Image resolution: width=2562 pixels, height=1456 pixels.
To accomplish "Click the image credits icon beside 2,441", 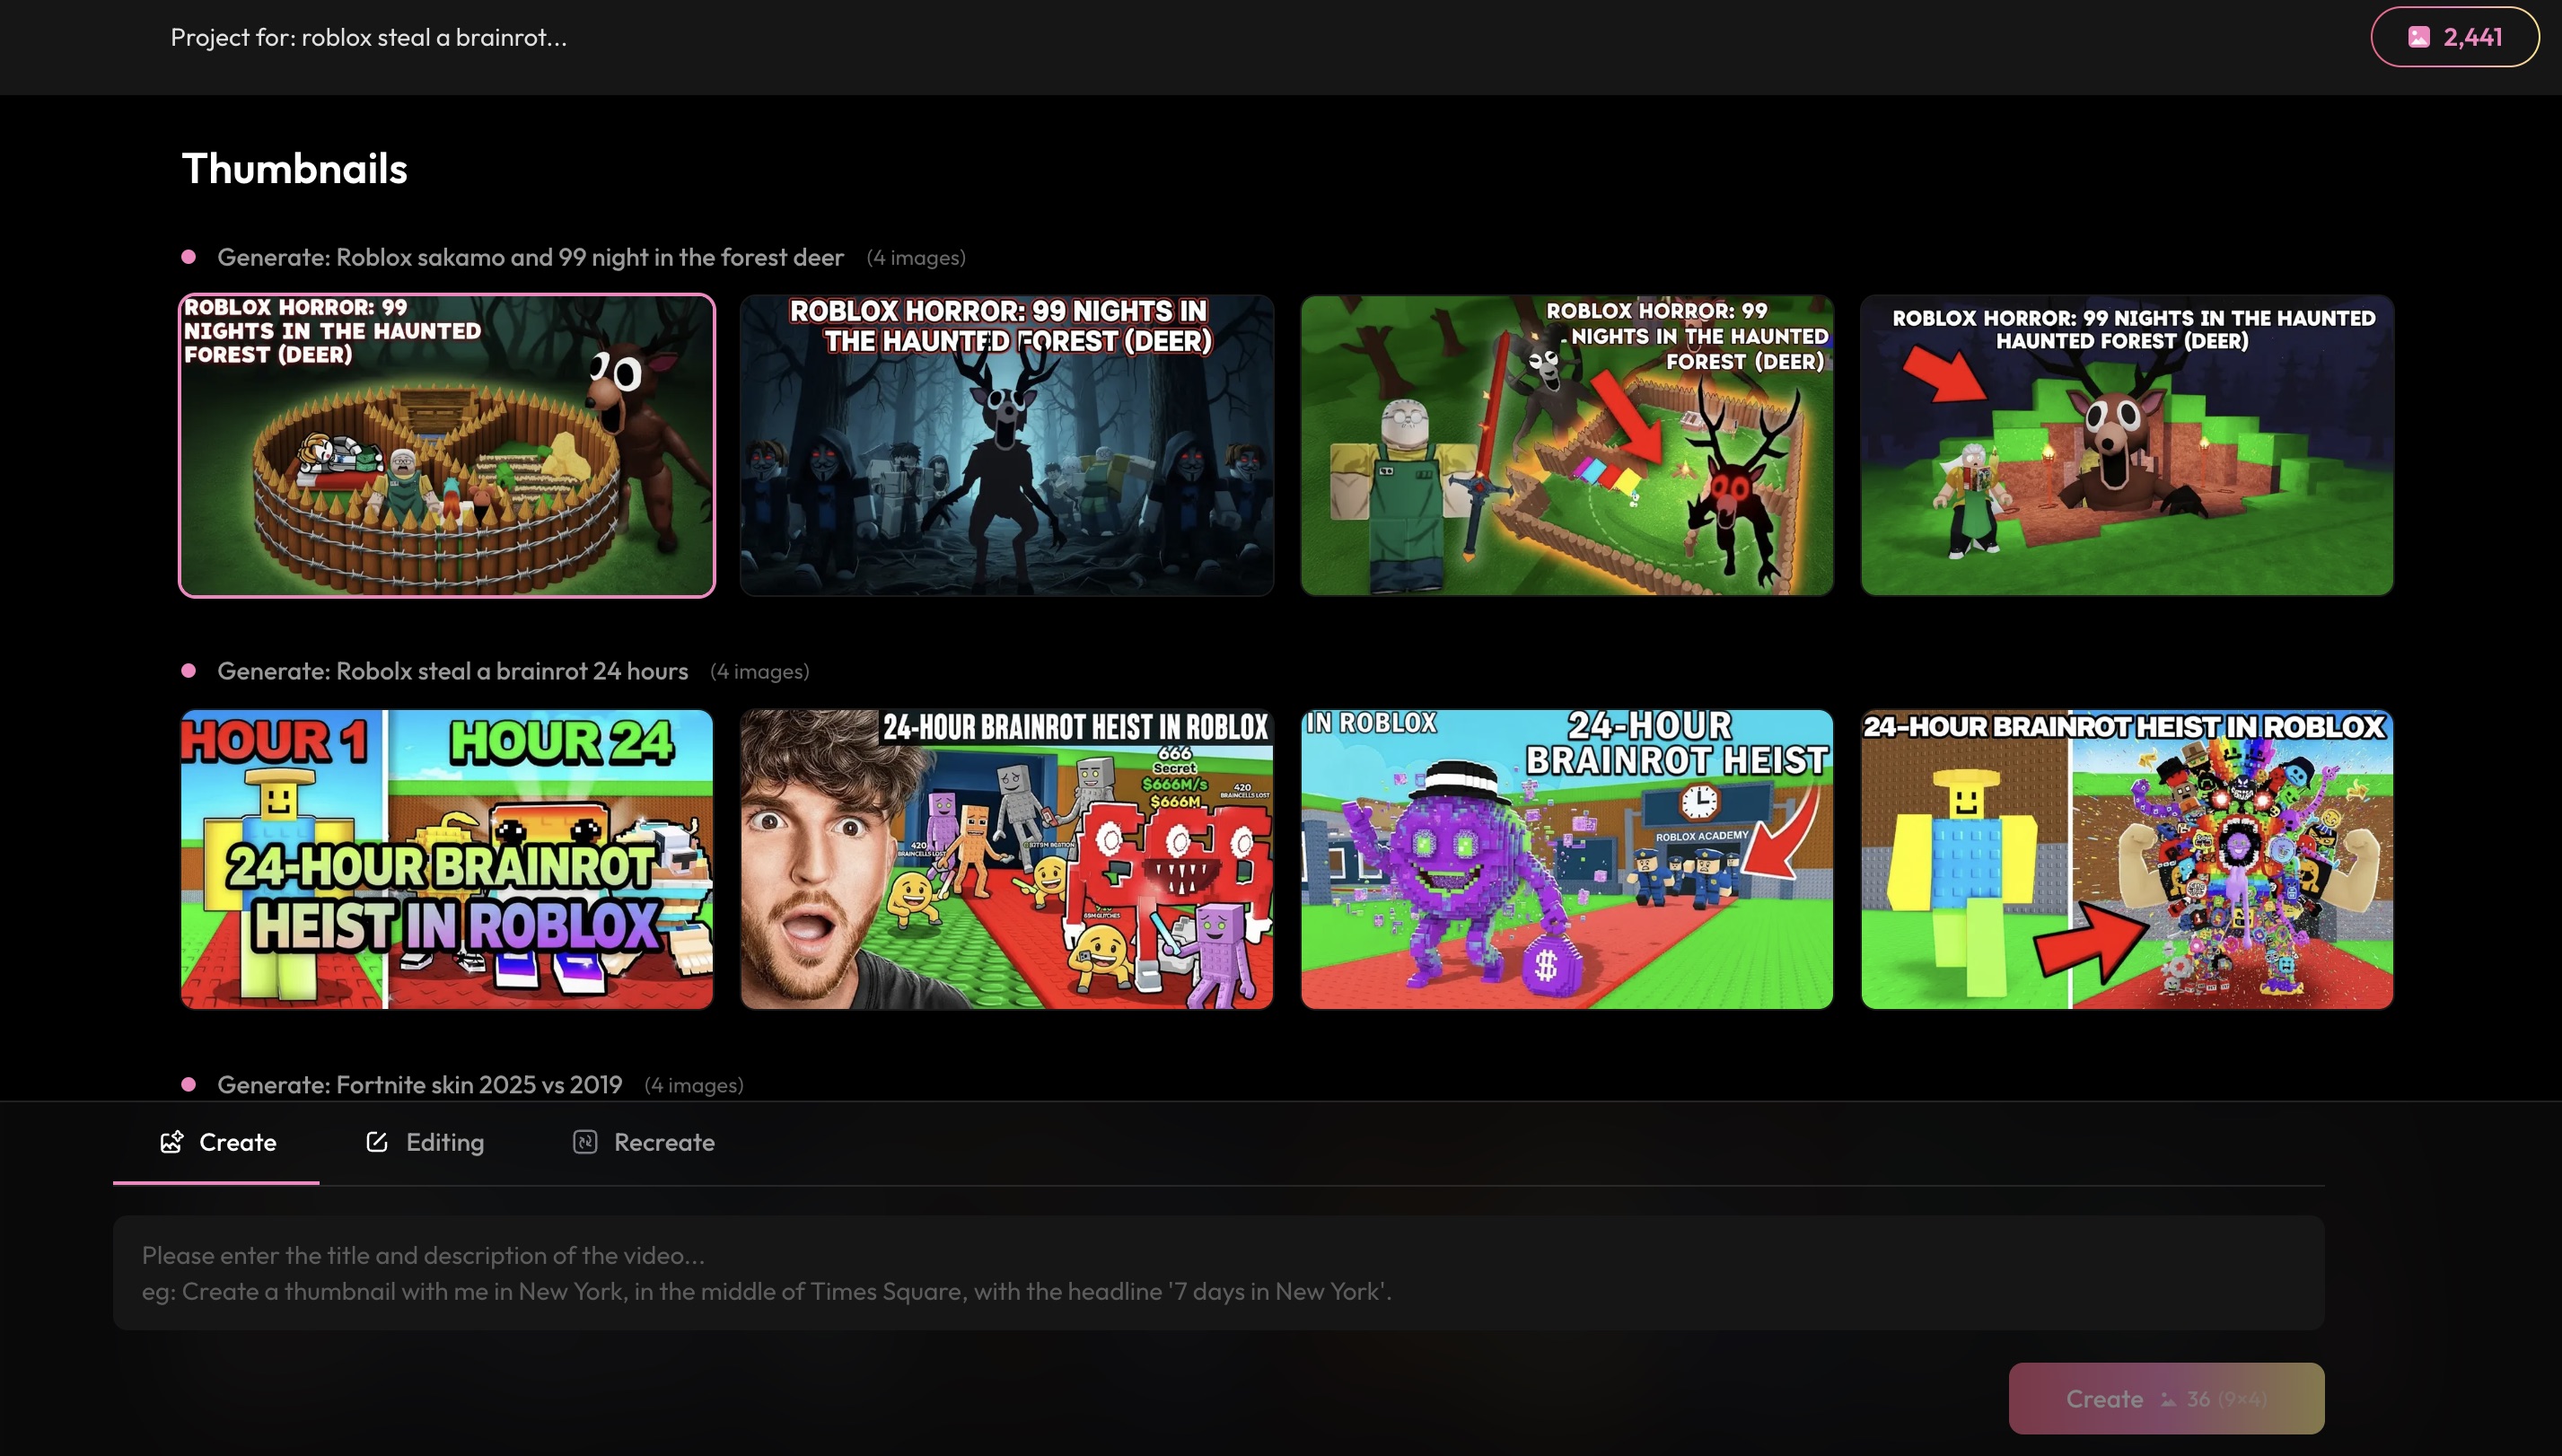I will pyautogui.click(x=2418, y=37).
